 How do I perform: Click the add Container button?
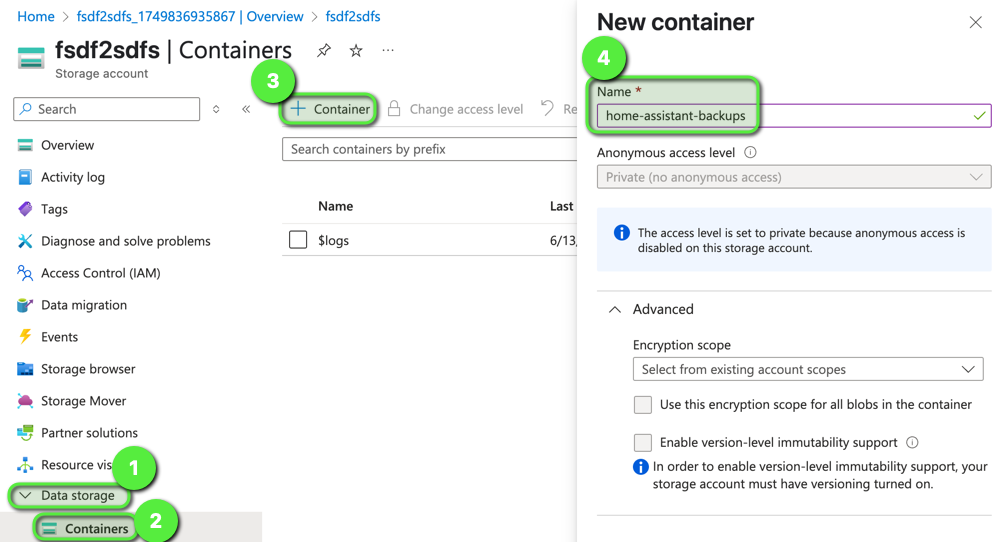pos(330,109)
